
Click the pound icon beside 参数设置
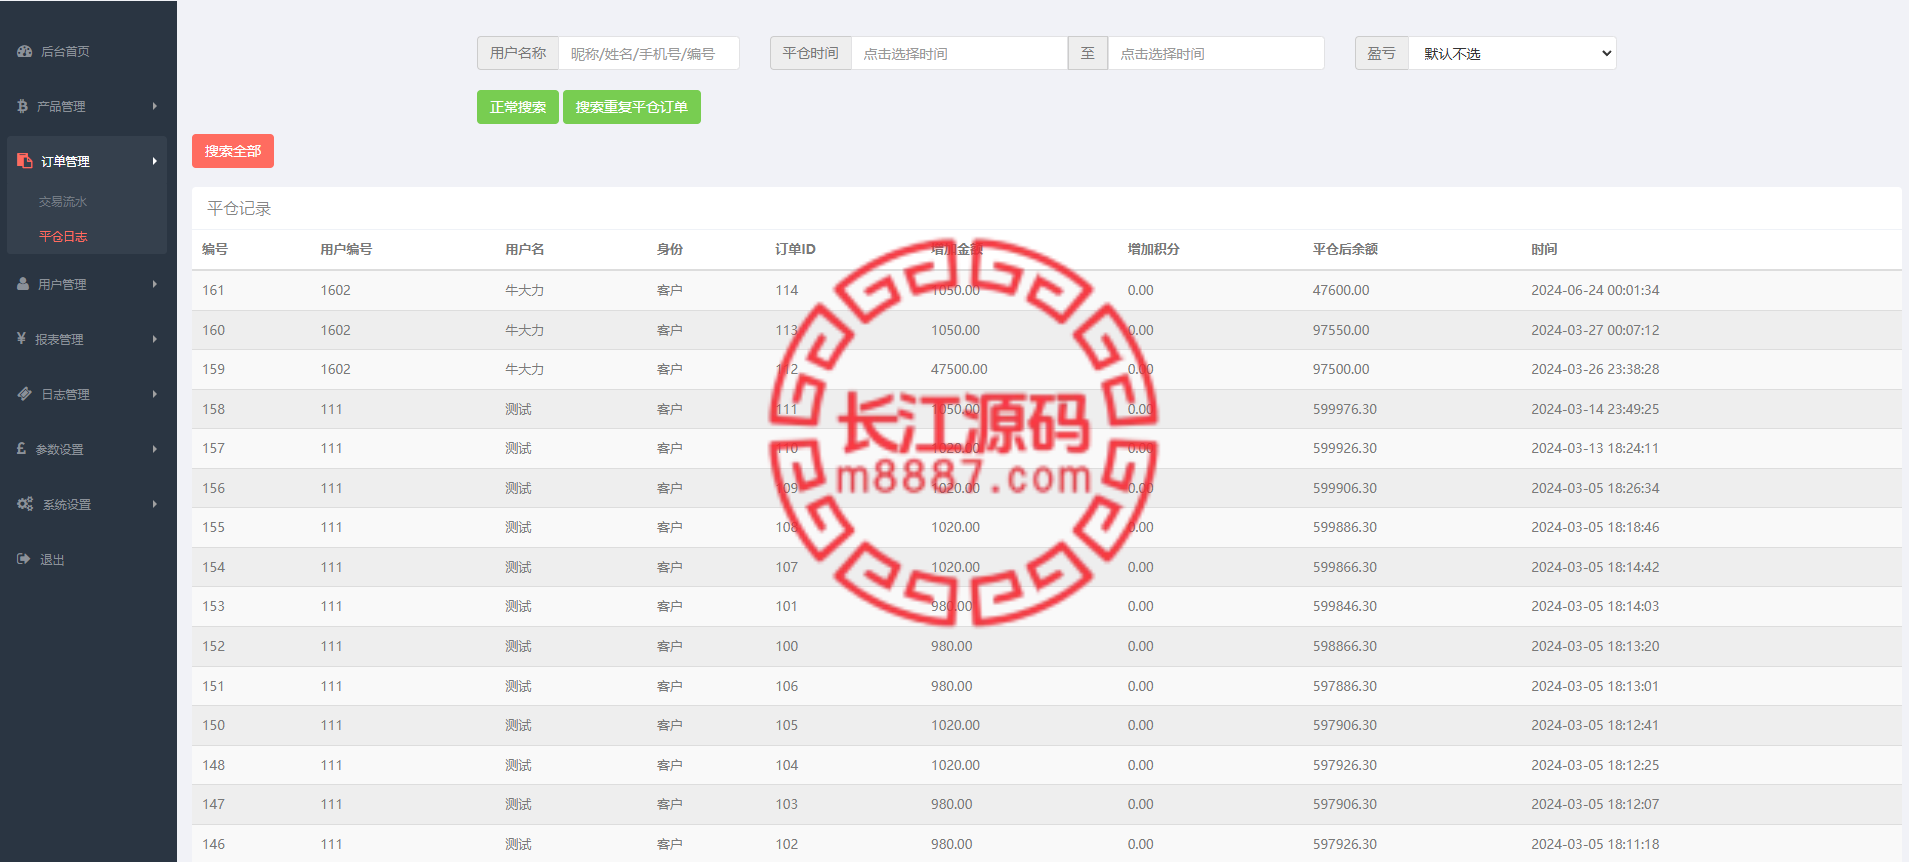coord(21,449)
